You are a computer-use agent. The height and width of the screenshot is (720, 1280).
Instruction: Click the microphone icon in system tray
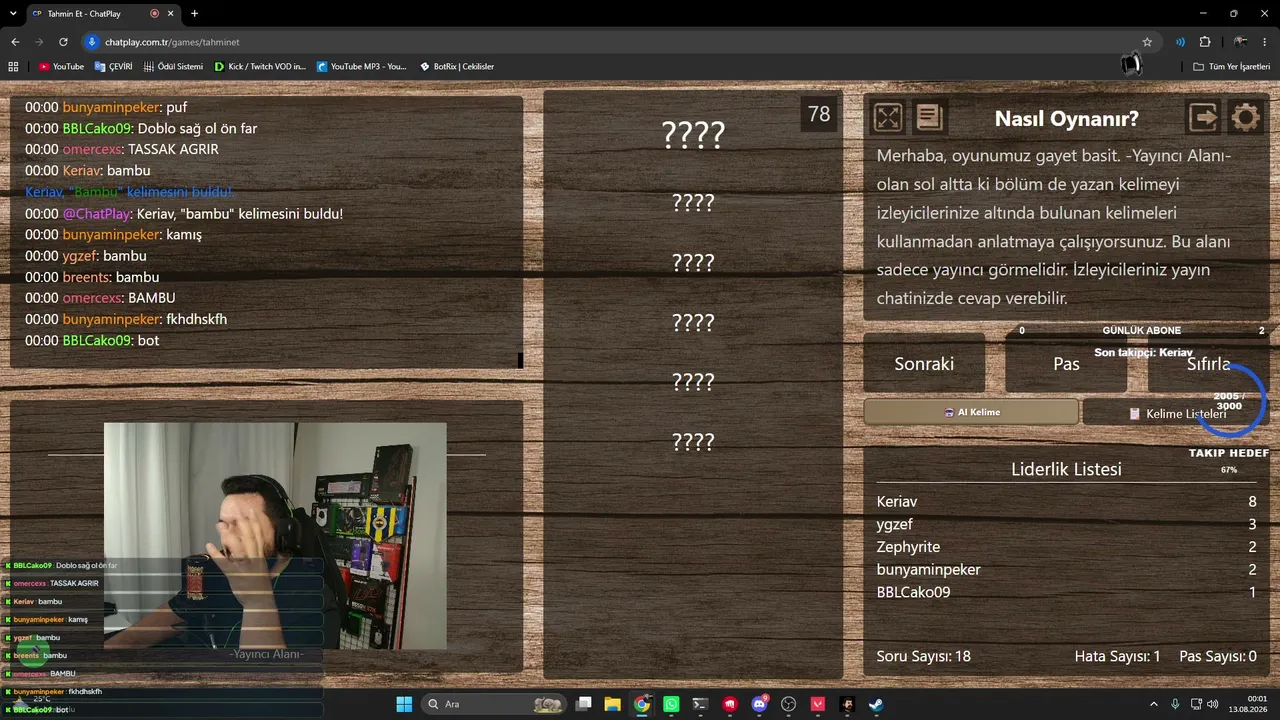(x=1175, y=704)
